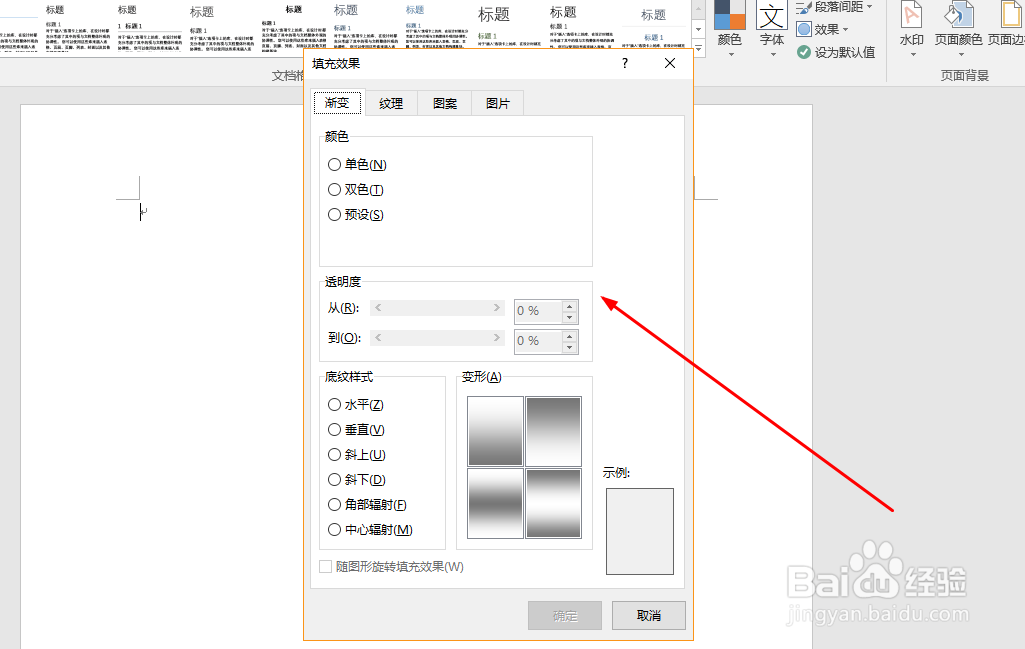Select the blue-heading 标题 style thumbnail
Viewport: 1025px width, 649px height.
[x=437, y=26]
